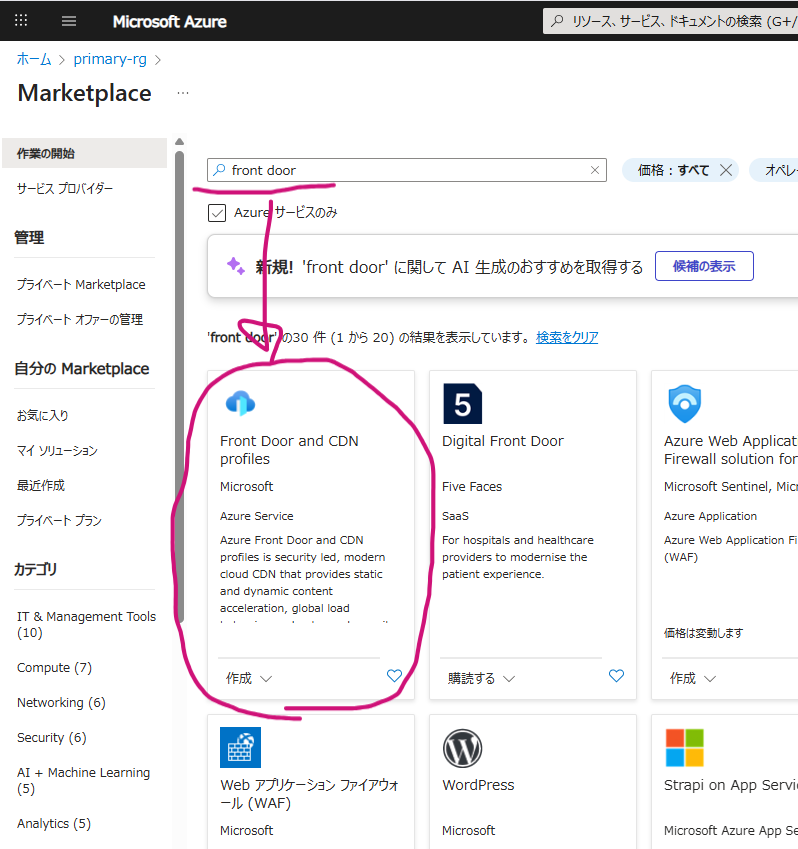Screen dimensions: 798x849
Task: Click the sidebar scroll up arrow
Action: click(179, 142)
